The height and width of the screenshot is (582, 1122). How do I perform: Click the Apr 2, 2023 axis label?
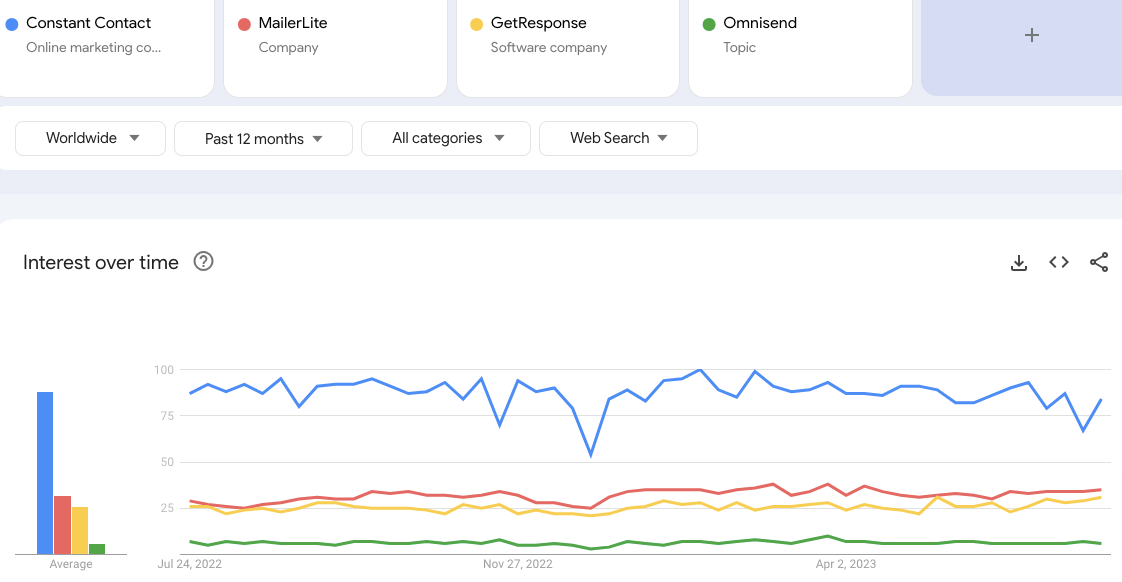coord(846,564)
